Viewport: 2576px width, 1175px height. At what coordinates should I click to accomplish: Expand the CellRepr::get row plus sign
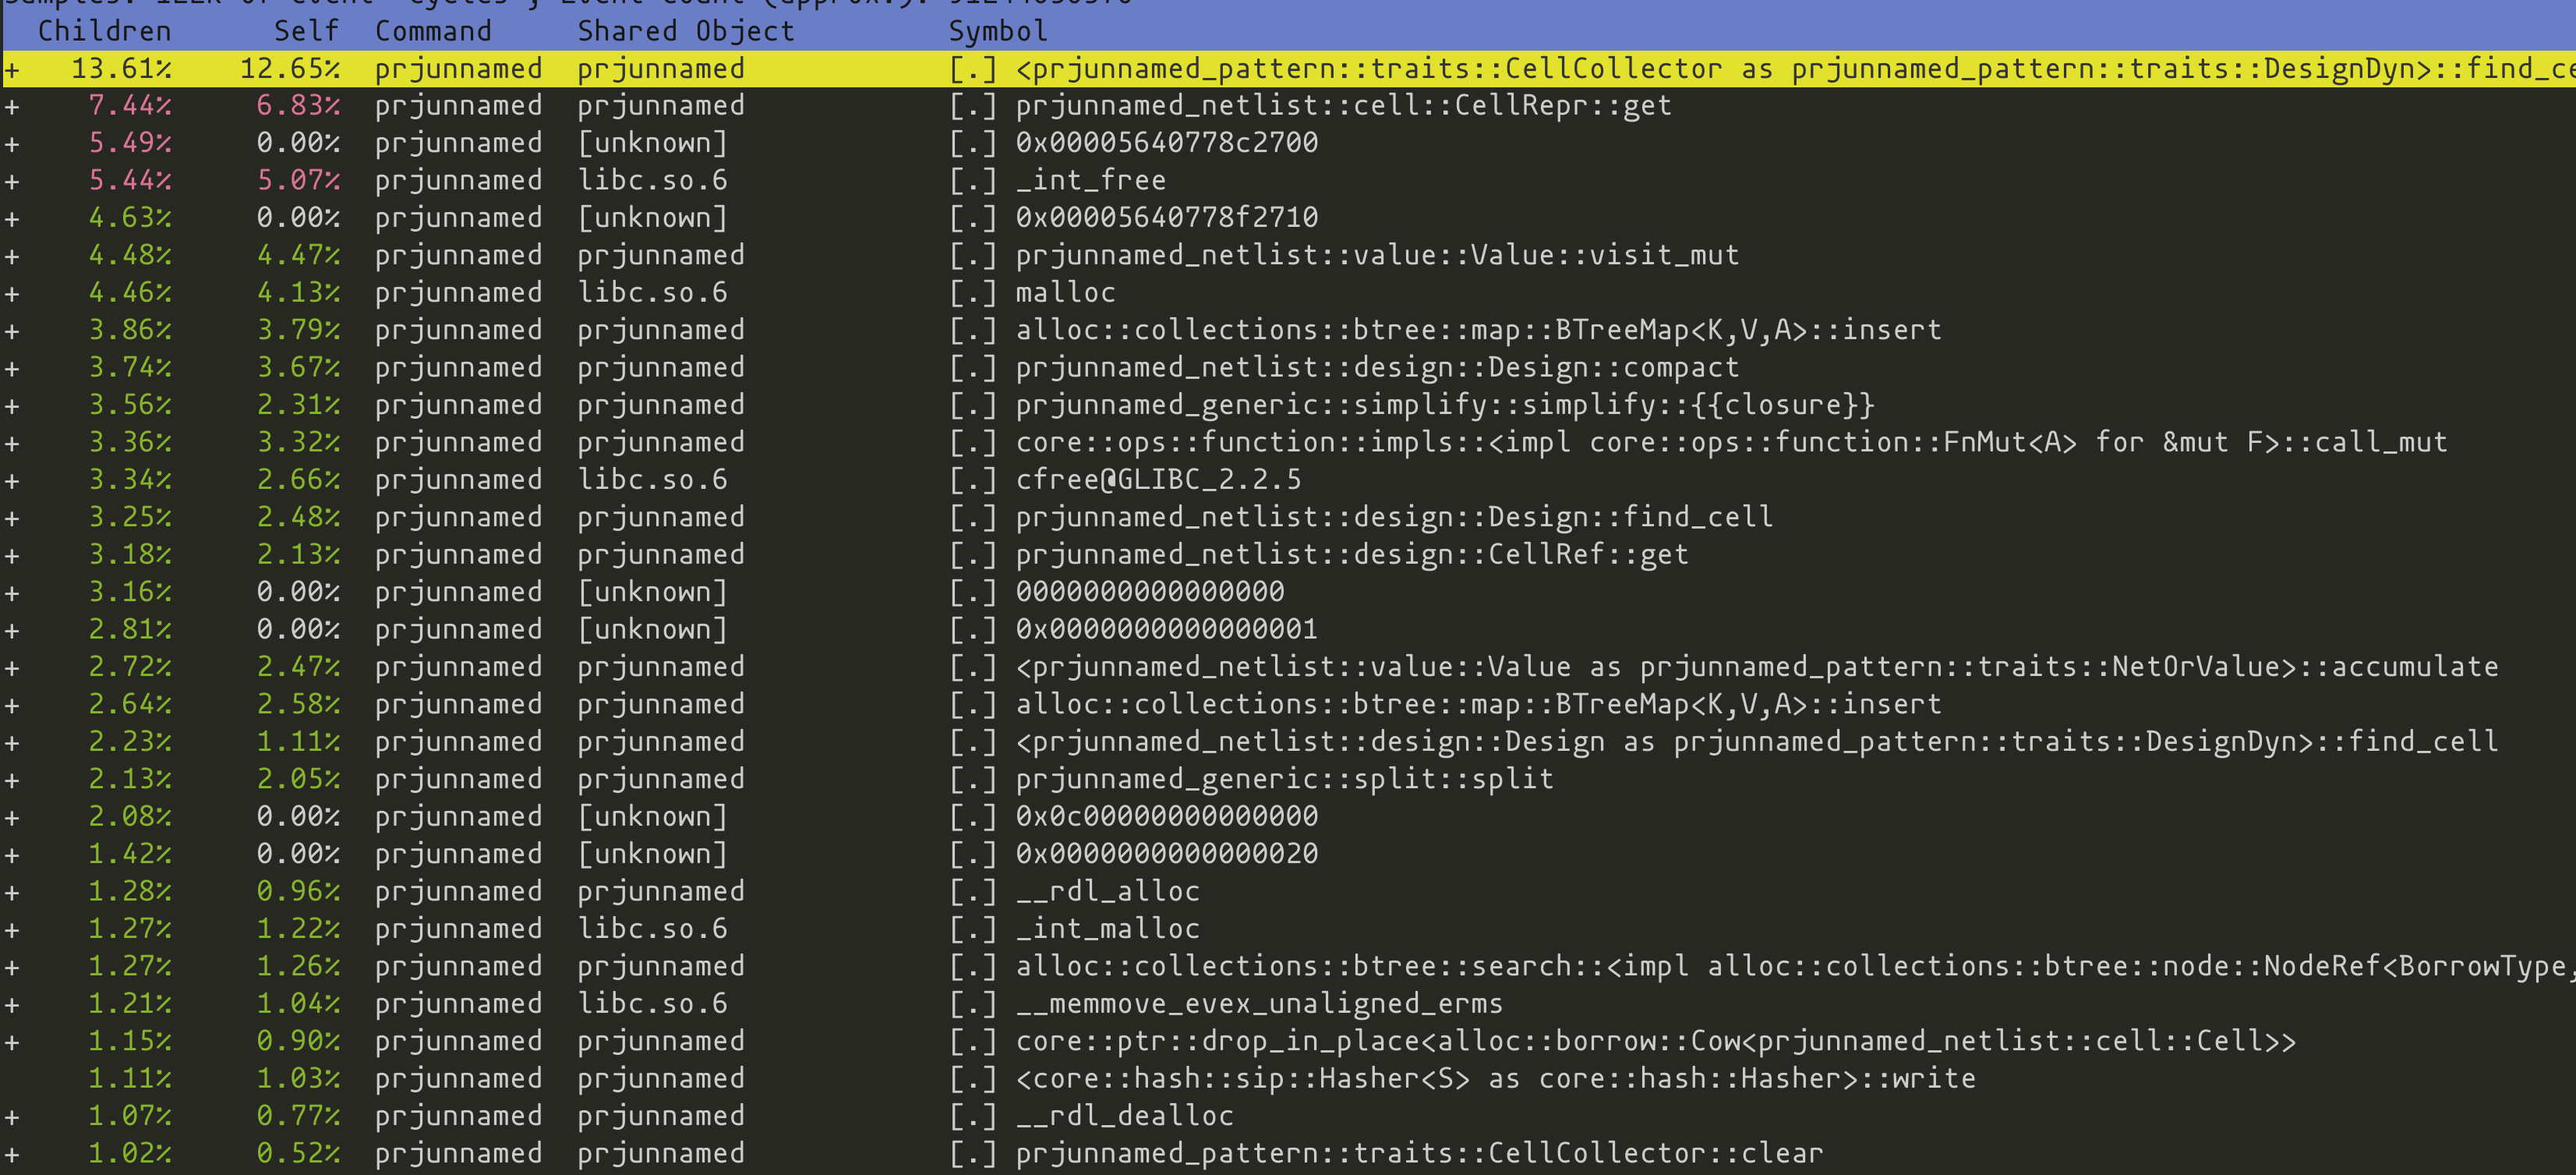12,107
